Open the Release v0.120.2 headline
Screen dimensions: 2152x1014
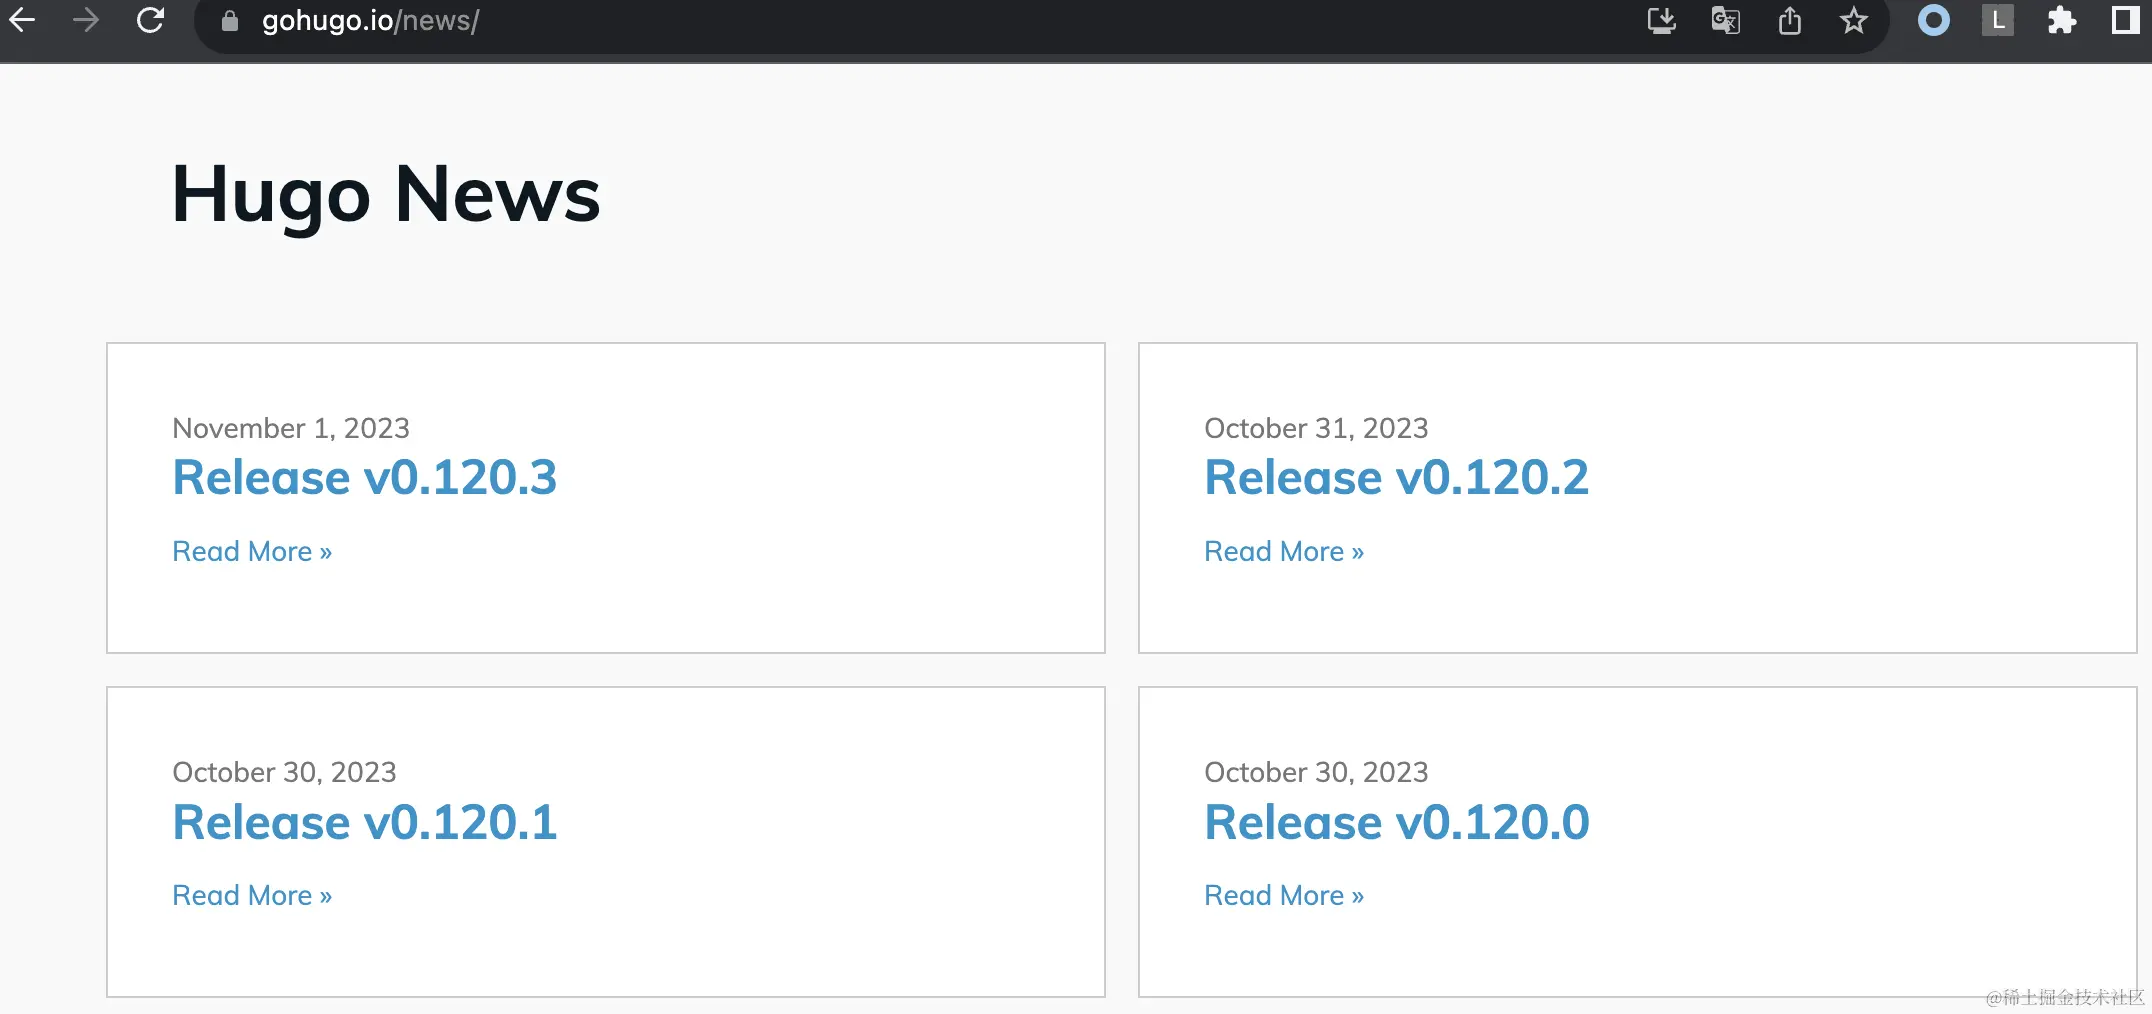(1396, 477)
